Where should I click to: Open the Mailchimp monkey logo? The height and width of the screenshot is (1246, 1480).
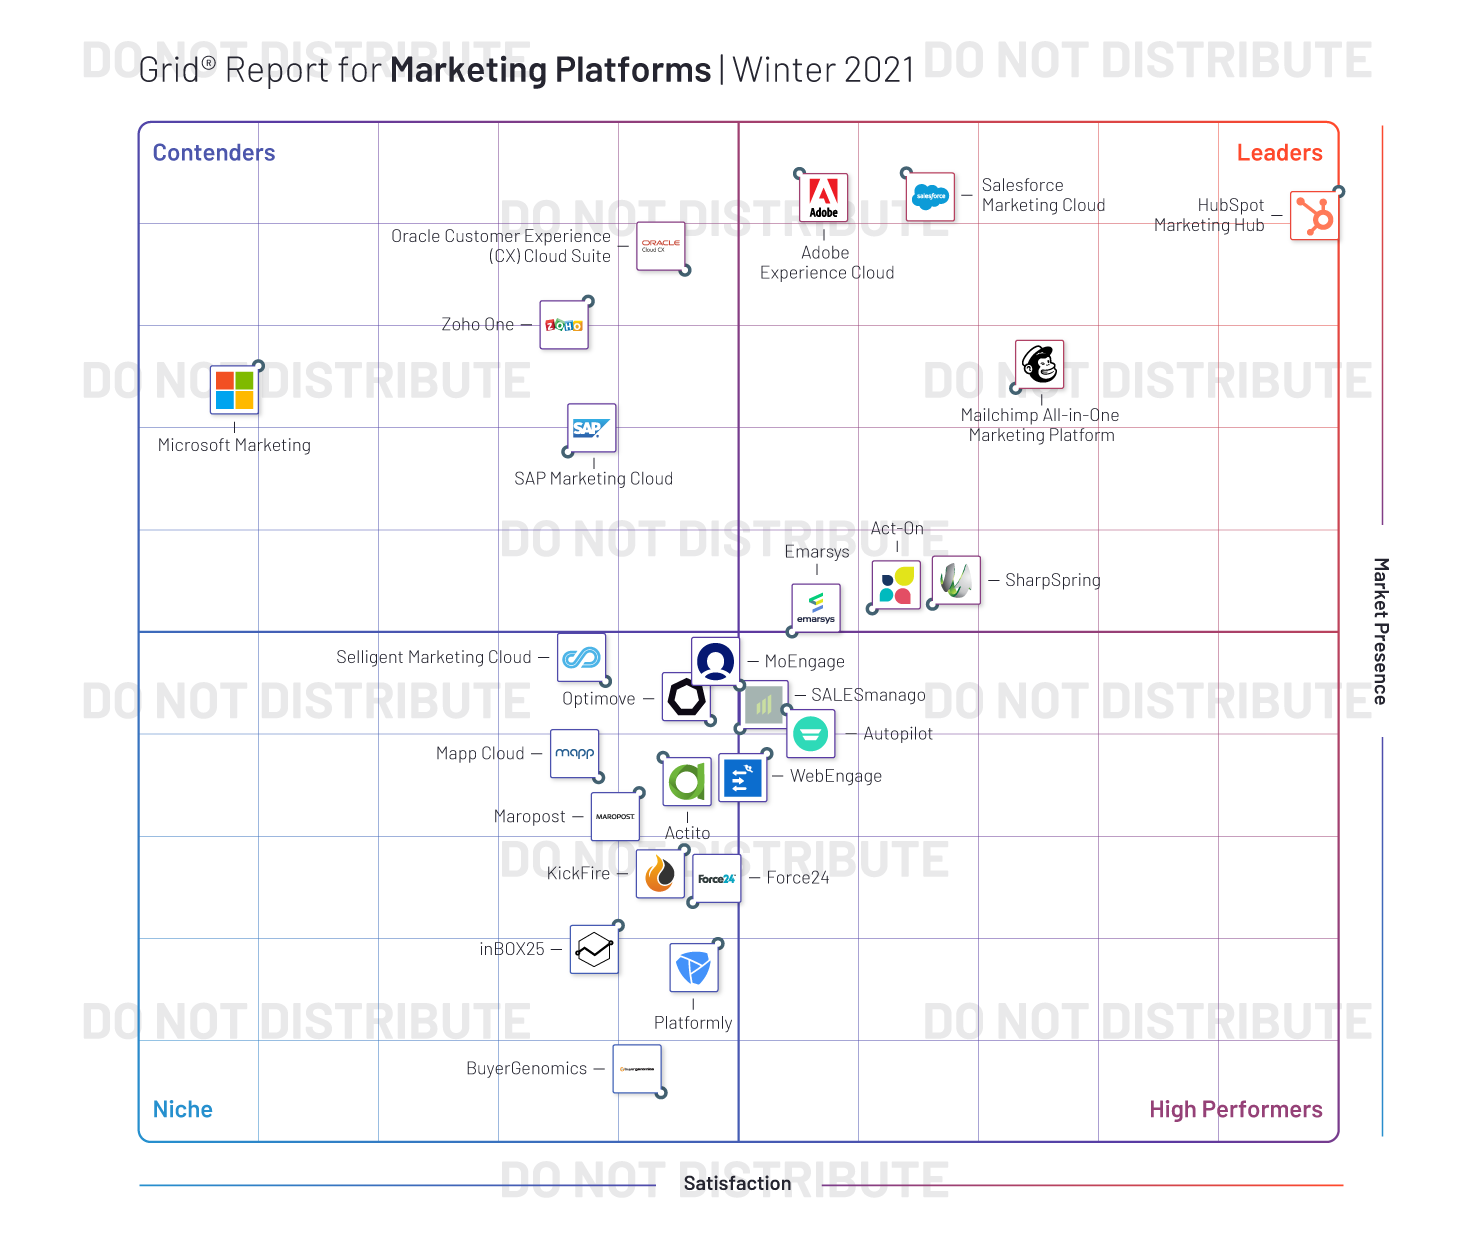pyautogui.click(x=1039, y=365)
